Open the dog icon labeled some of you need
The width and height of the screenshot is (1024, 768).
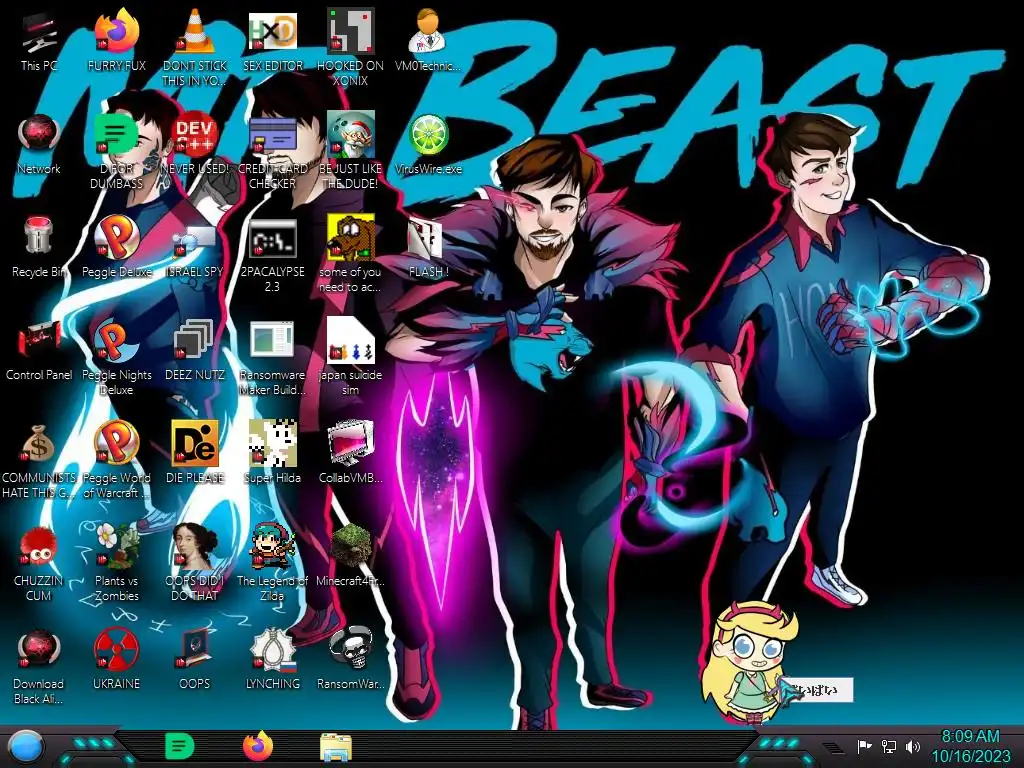350,255
